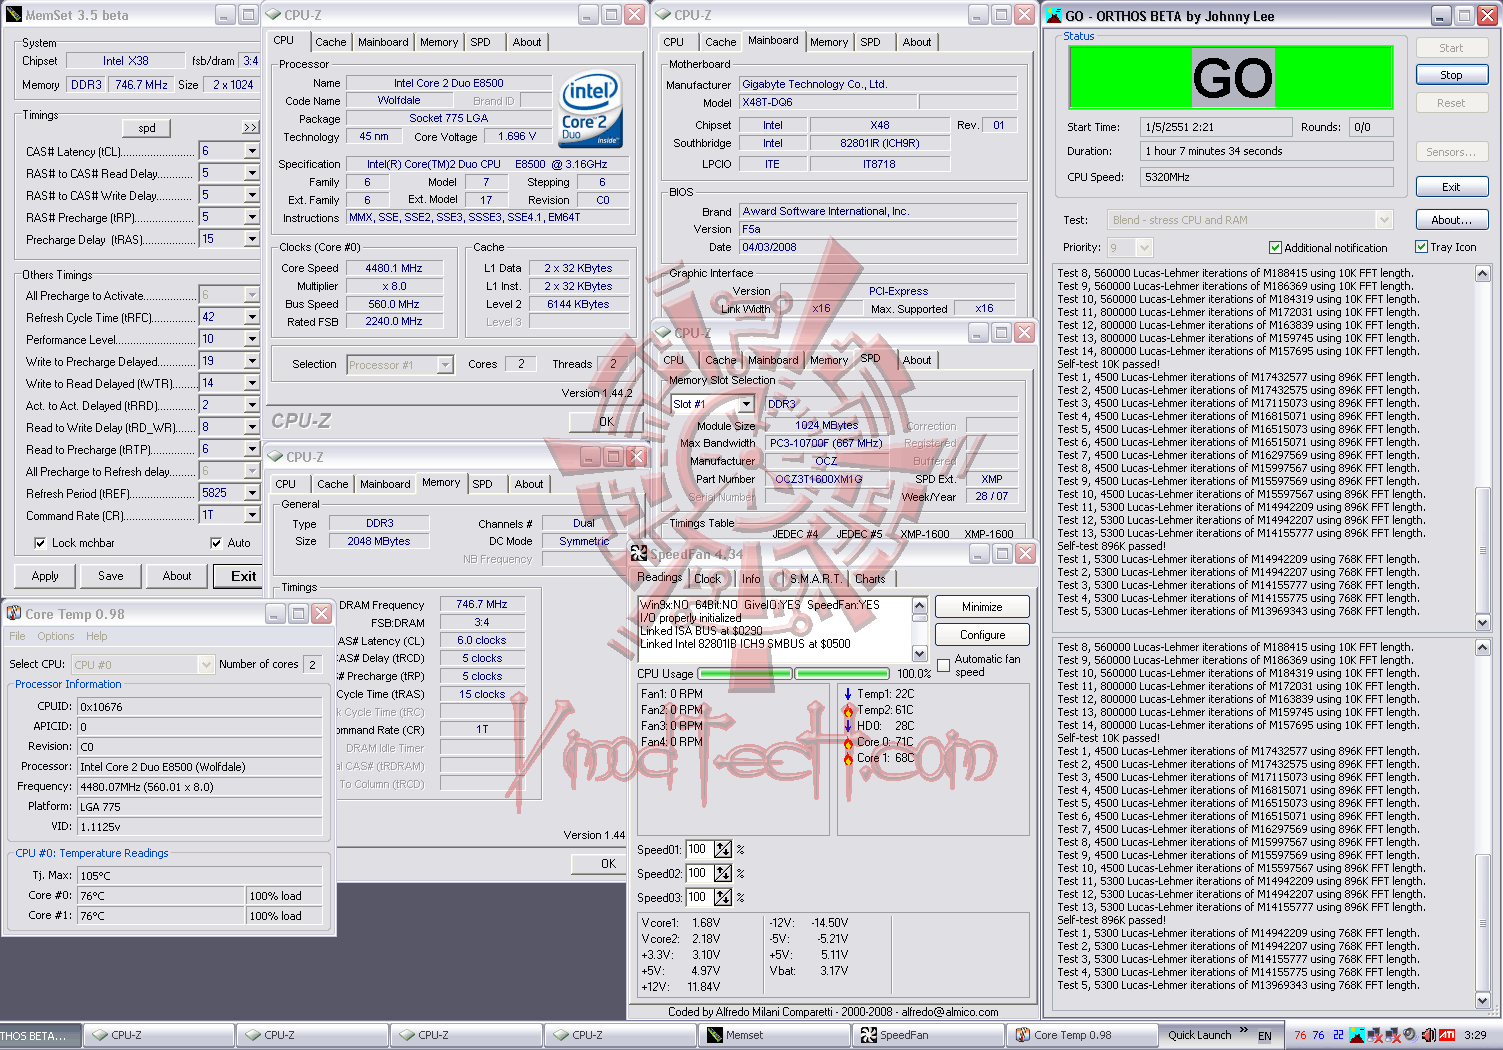Switch to SpeedFan from the taskbar
The image size is (1503, 1050).
coord(929,1035)
